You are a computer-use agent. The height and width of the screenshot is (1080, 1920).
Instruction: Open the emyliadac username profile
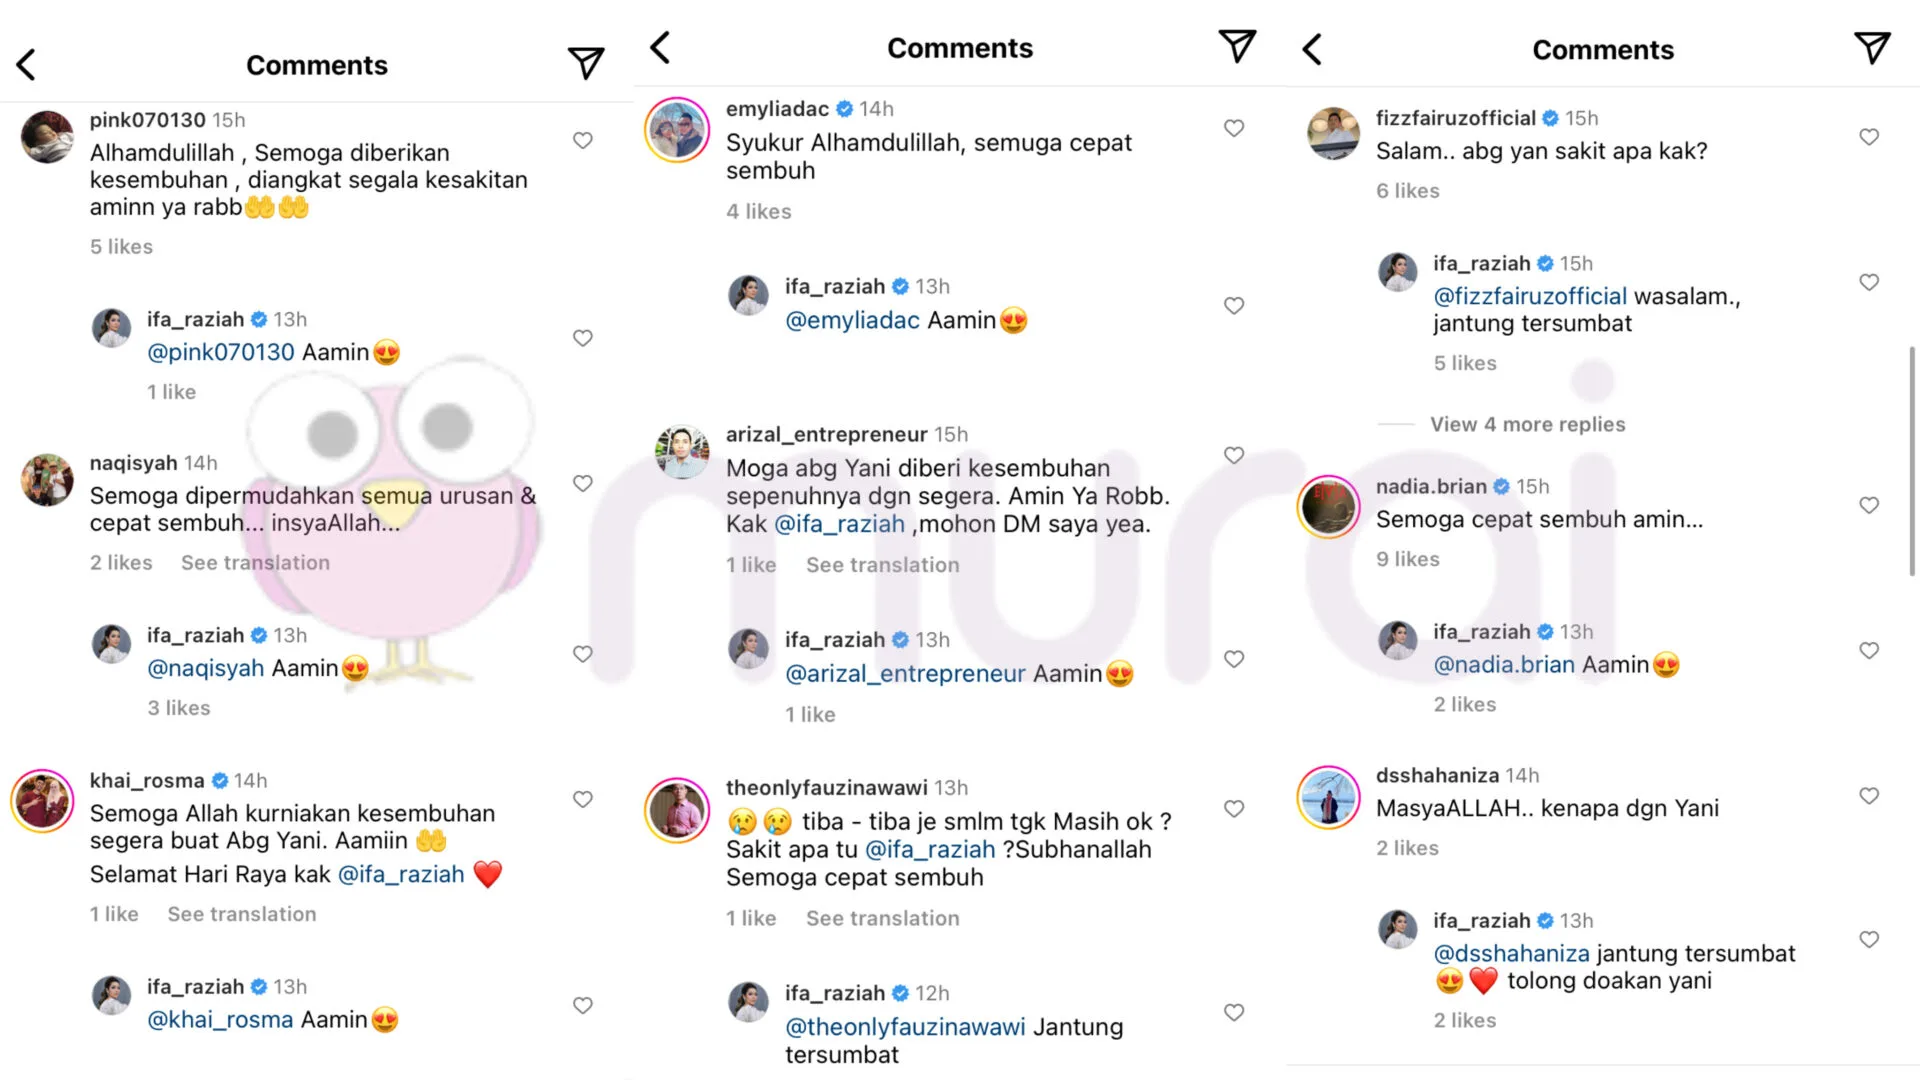[x=777, y=109]
